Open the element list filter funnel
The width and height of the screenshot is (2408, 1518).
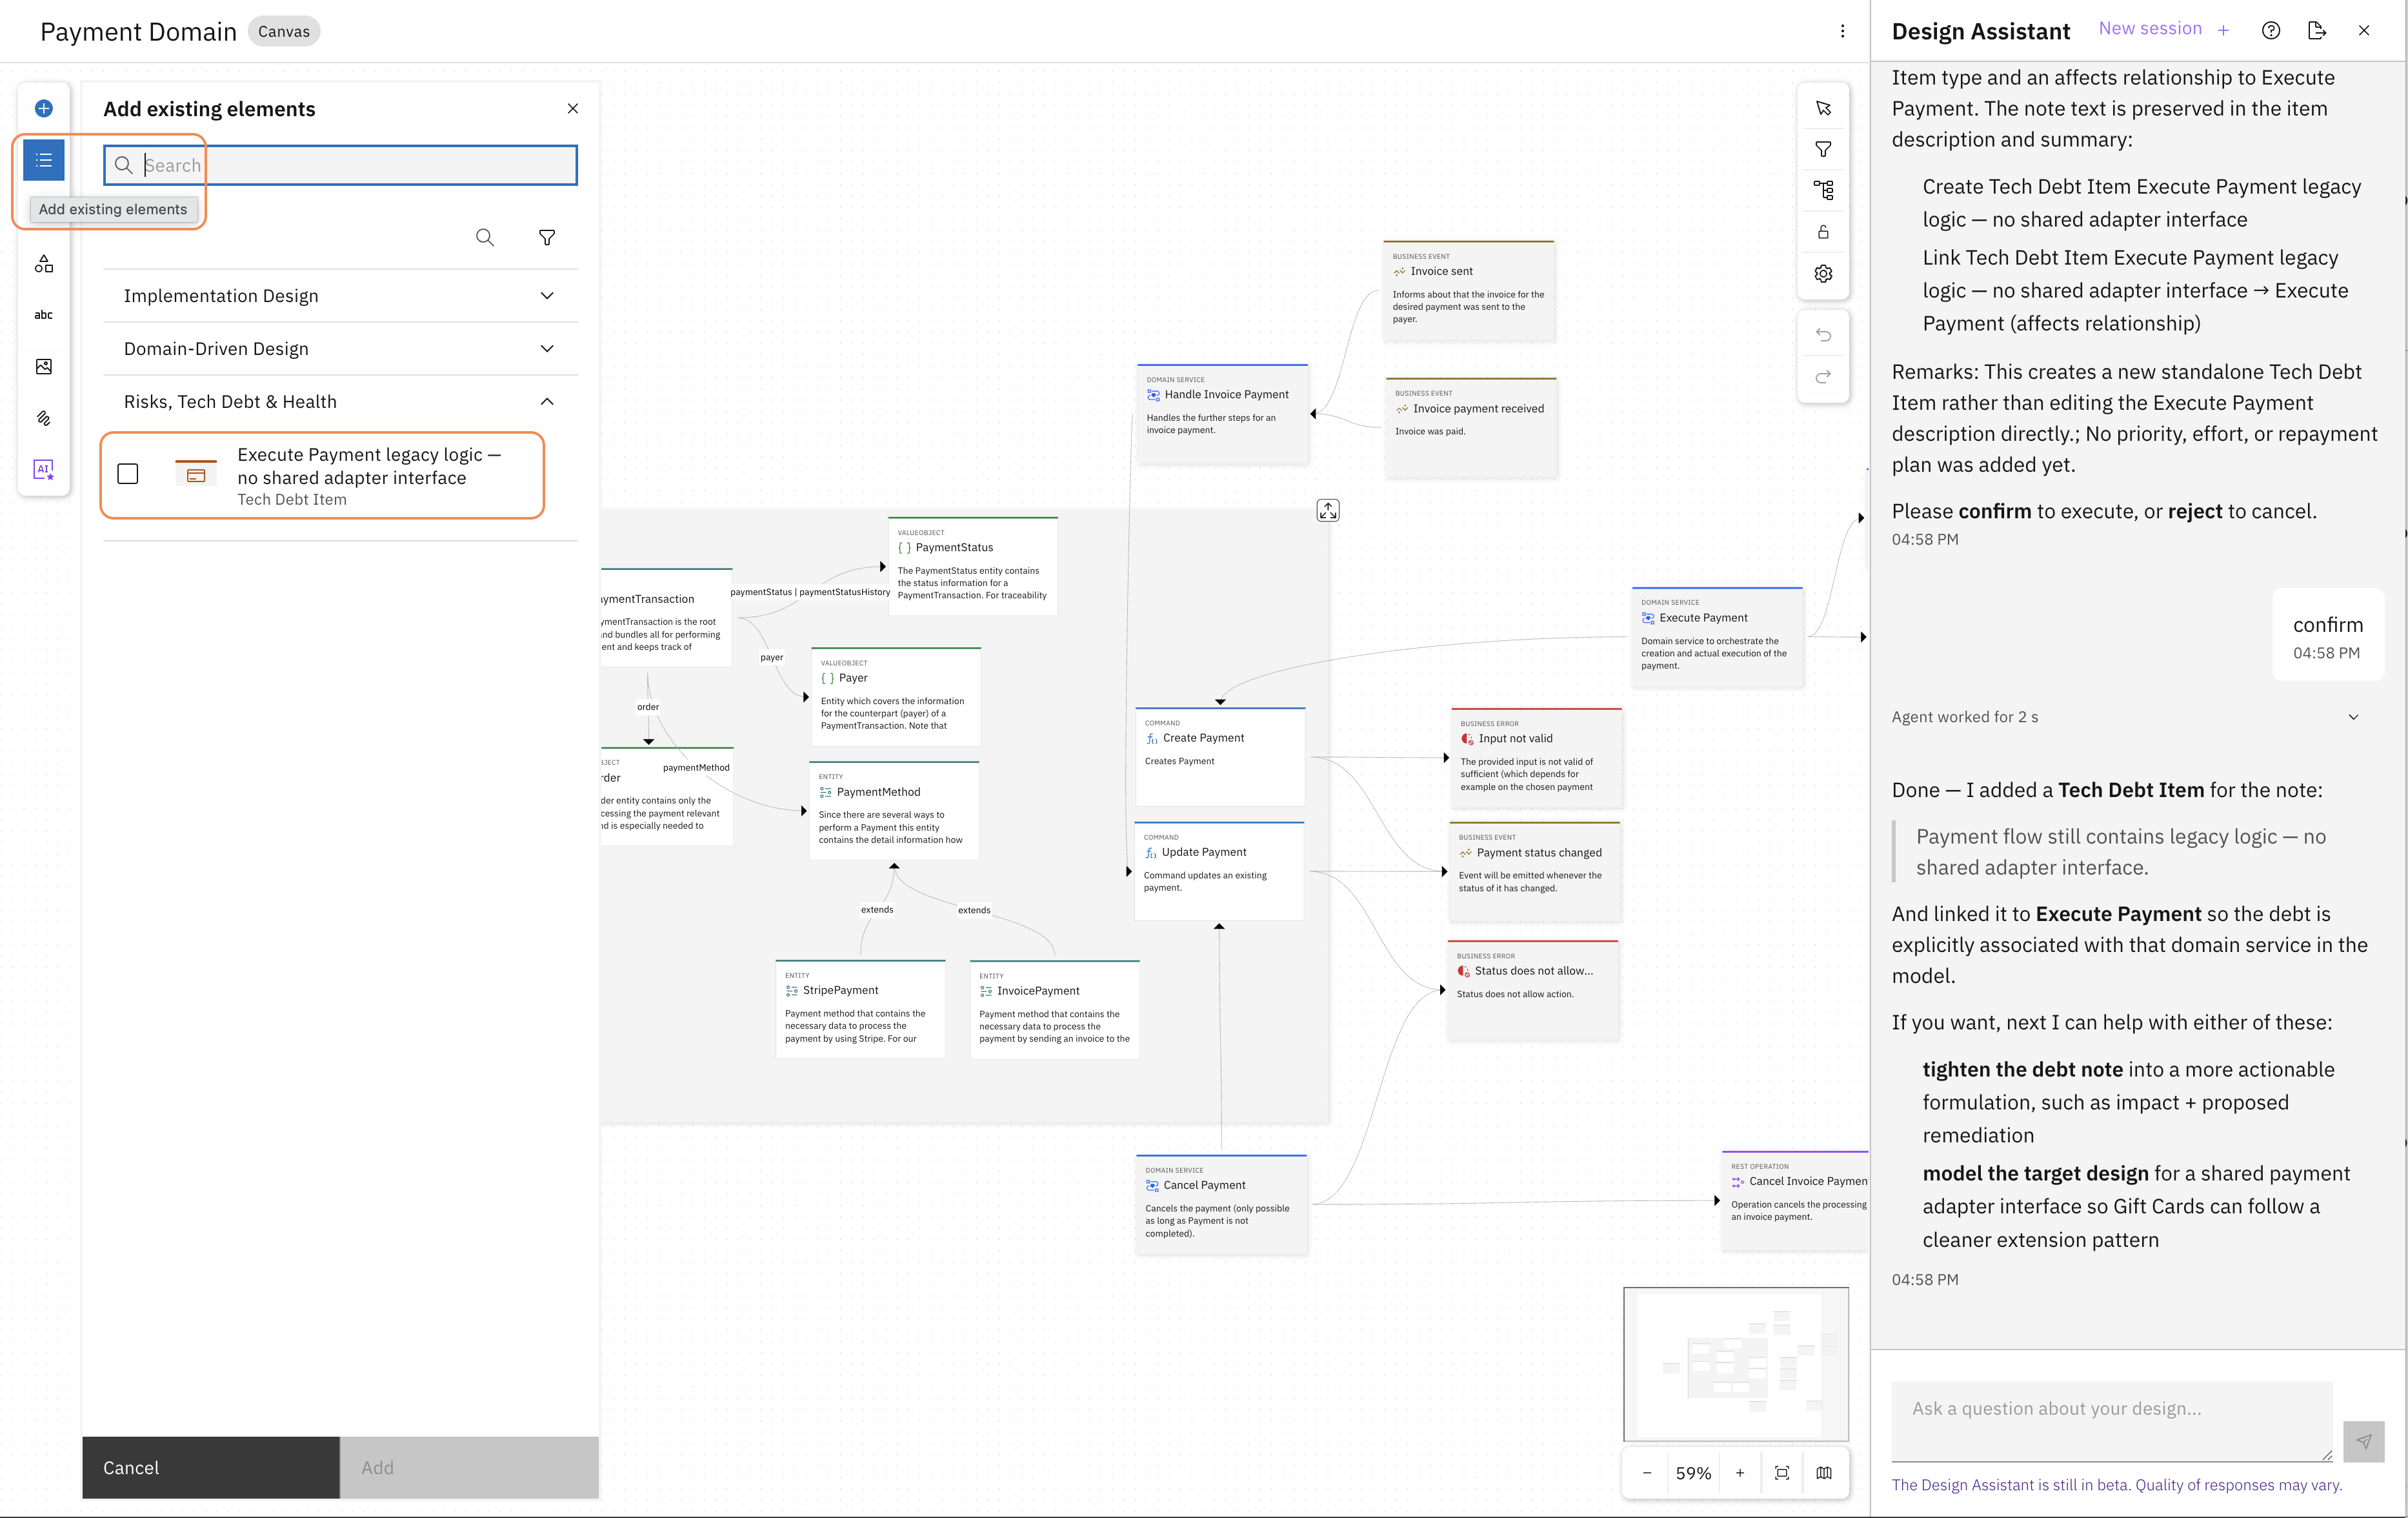(547, 238)
